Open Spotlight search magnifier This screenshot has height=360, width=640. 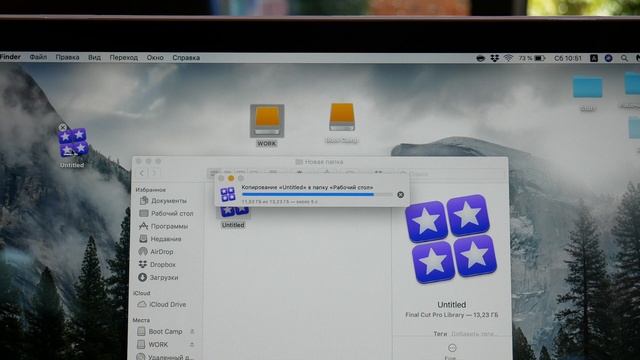pos(624,58)
